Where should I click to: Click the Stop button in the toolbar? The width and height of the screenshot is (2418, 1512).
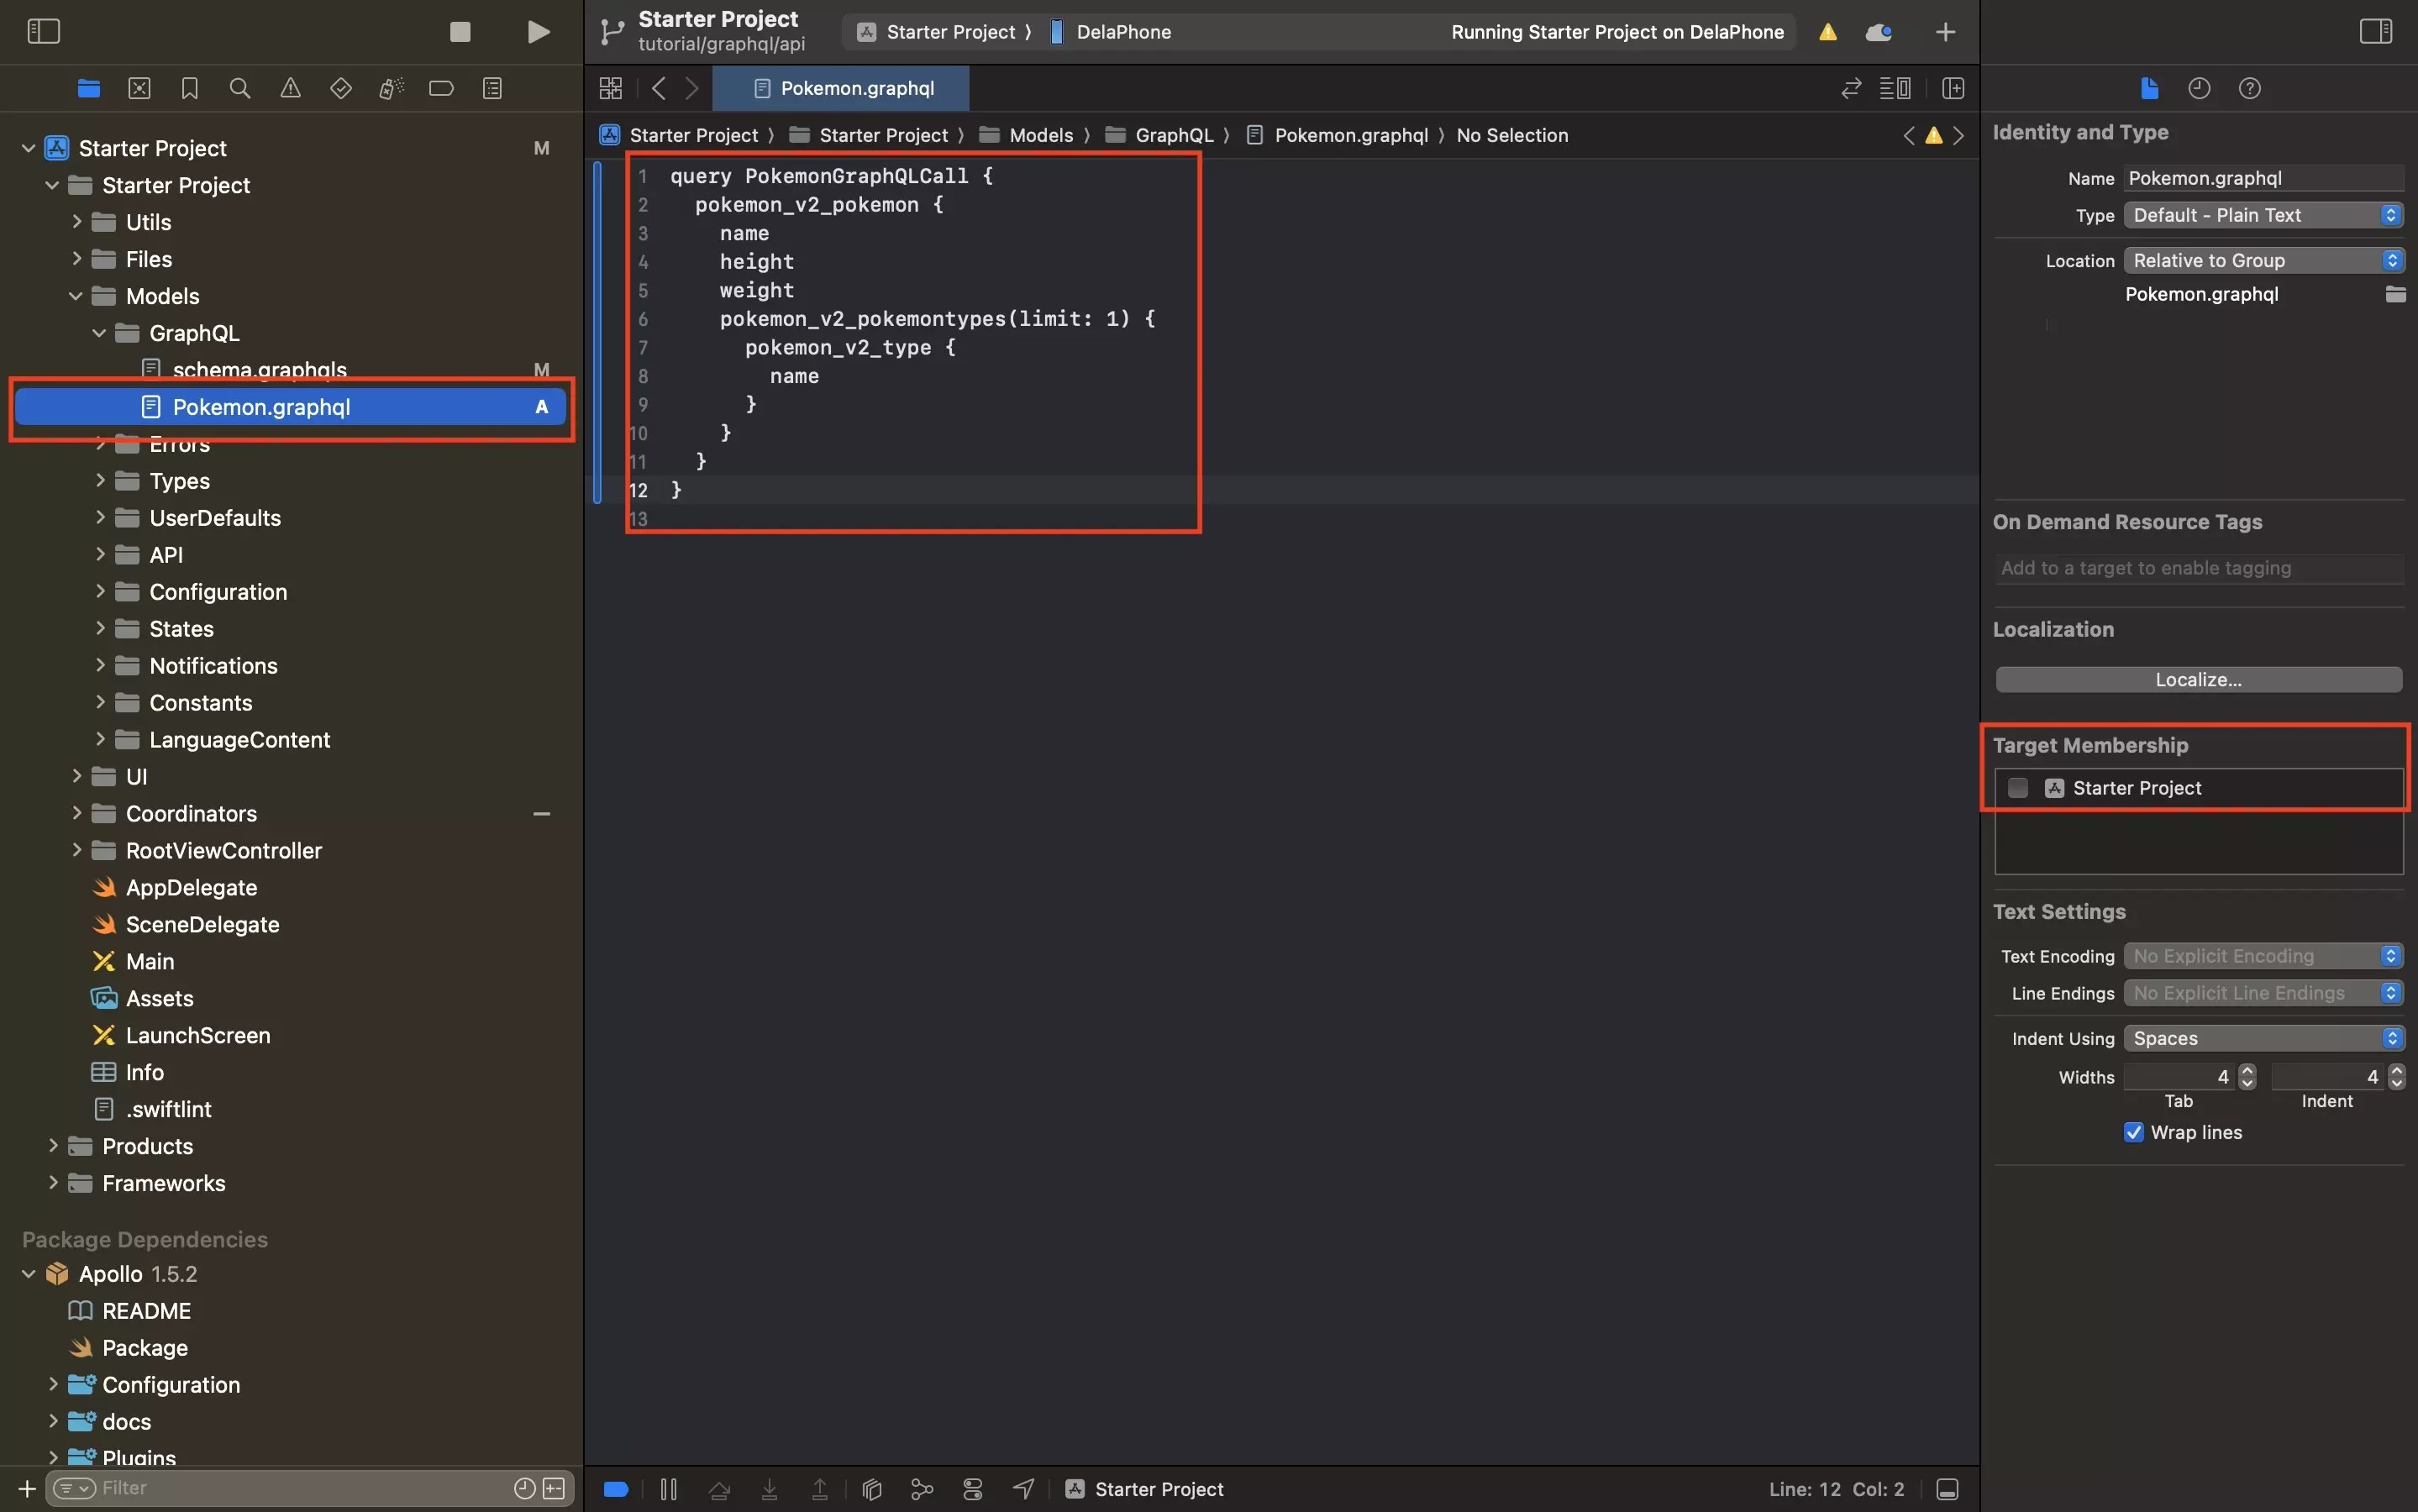click(460, 32)
